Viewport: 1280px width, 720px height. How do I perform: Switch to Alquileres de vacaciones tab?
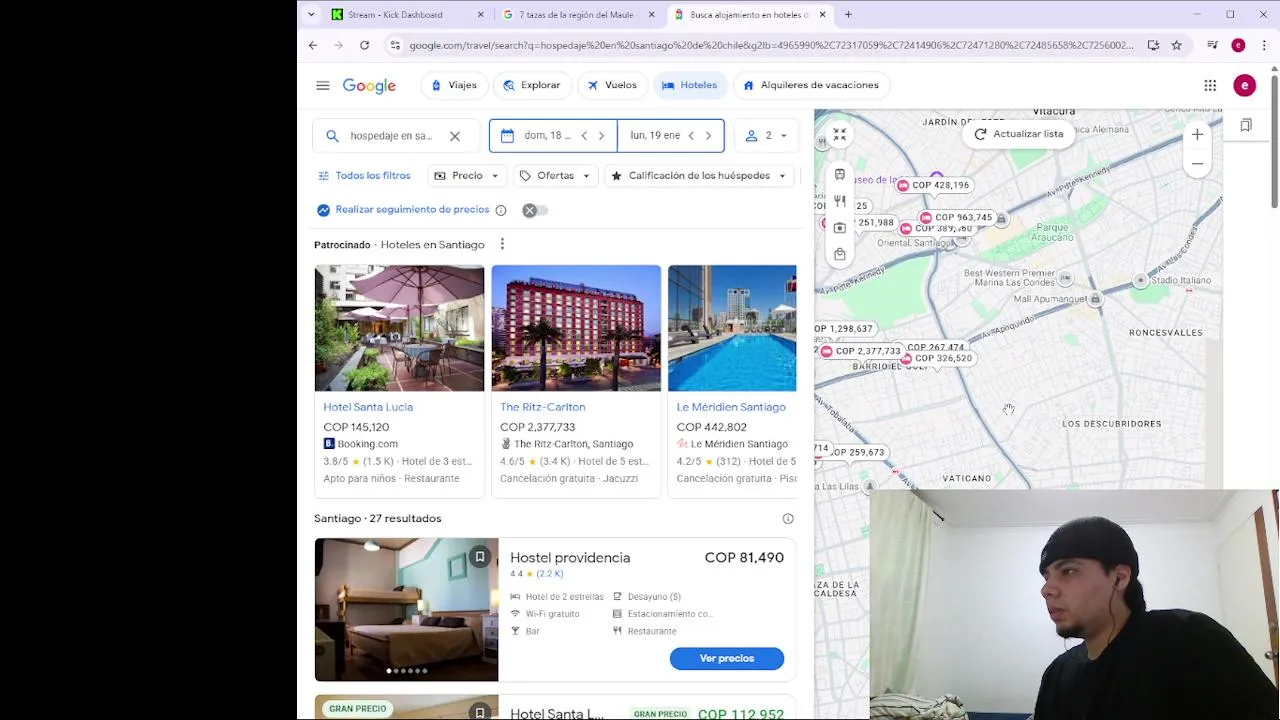click(x=811, y=85)
